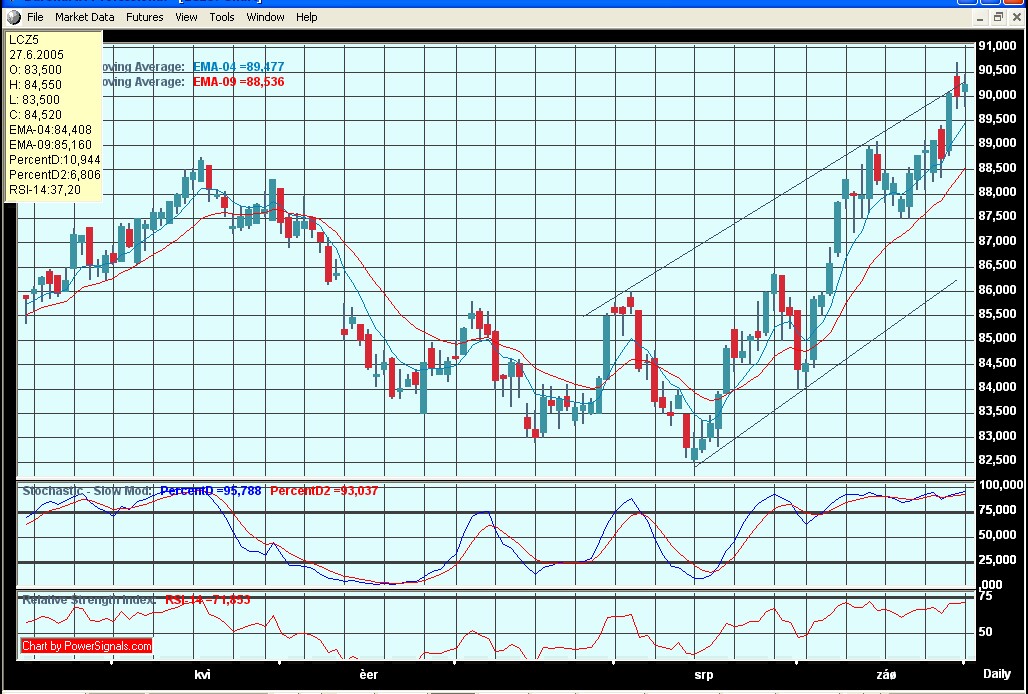The image size is (1028, 694).
Task: Click the 75,000 stochastic axis label
Action: 998,510
